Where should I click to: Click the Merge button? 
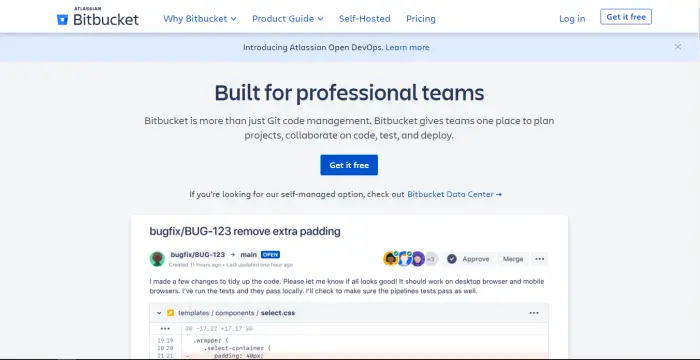[513, 259]
